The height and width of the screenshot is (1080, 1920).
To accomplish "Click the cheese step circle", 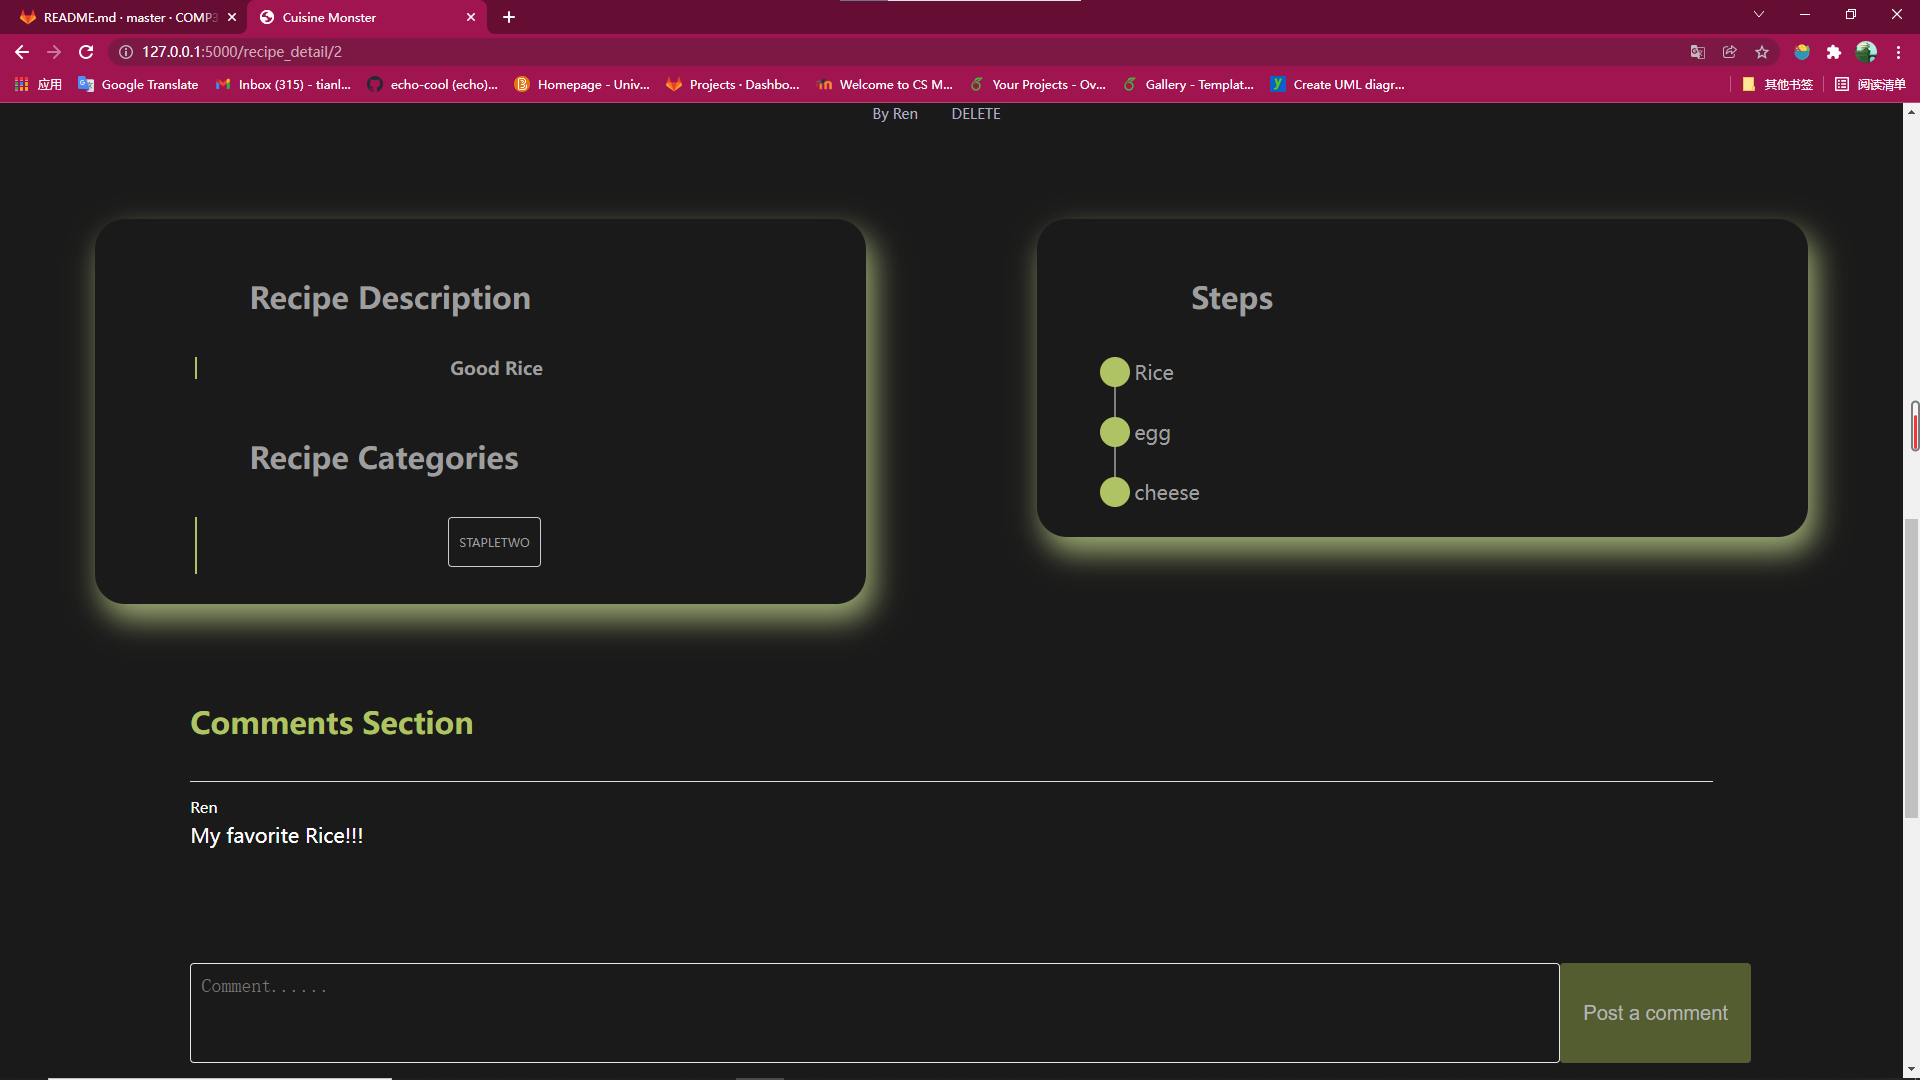I will tap(1114, 492).
